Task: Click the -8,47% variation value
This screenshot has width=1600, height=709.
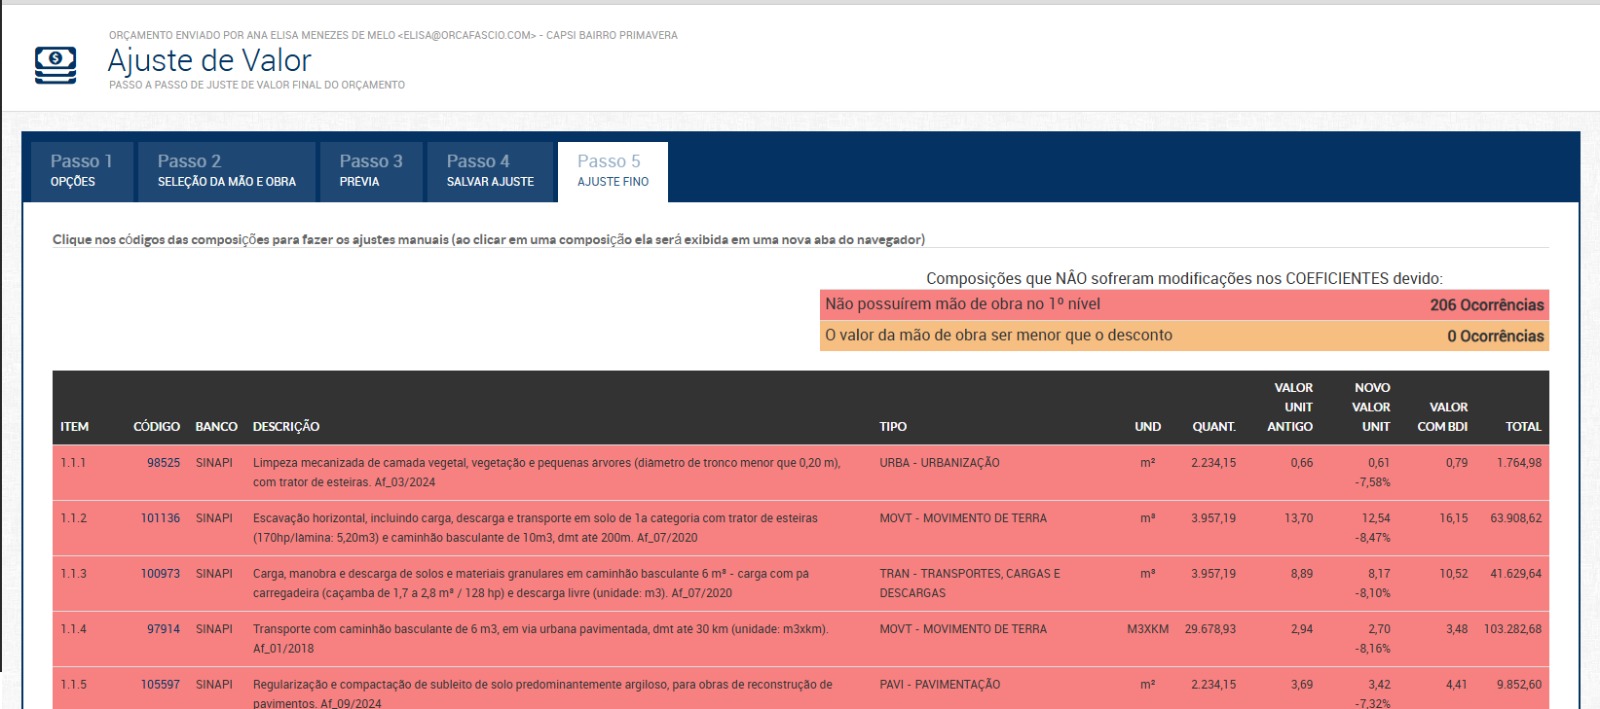Action: coord(1373,538)
